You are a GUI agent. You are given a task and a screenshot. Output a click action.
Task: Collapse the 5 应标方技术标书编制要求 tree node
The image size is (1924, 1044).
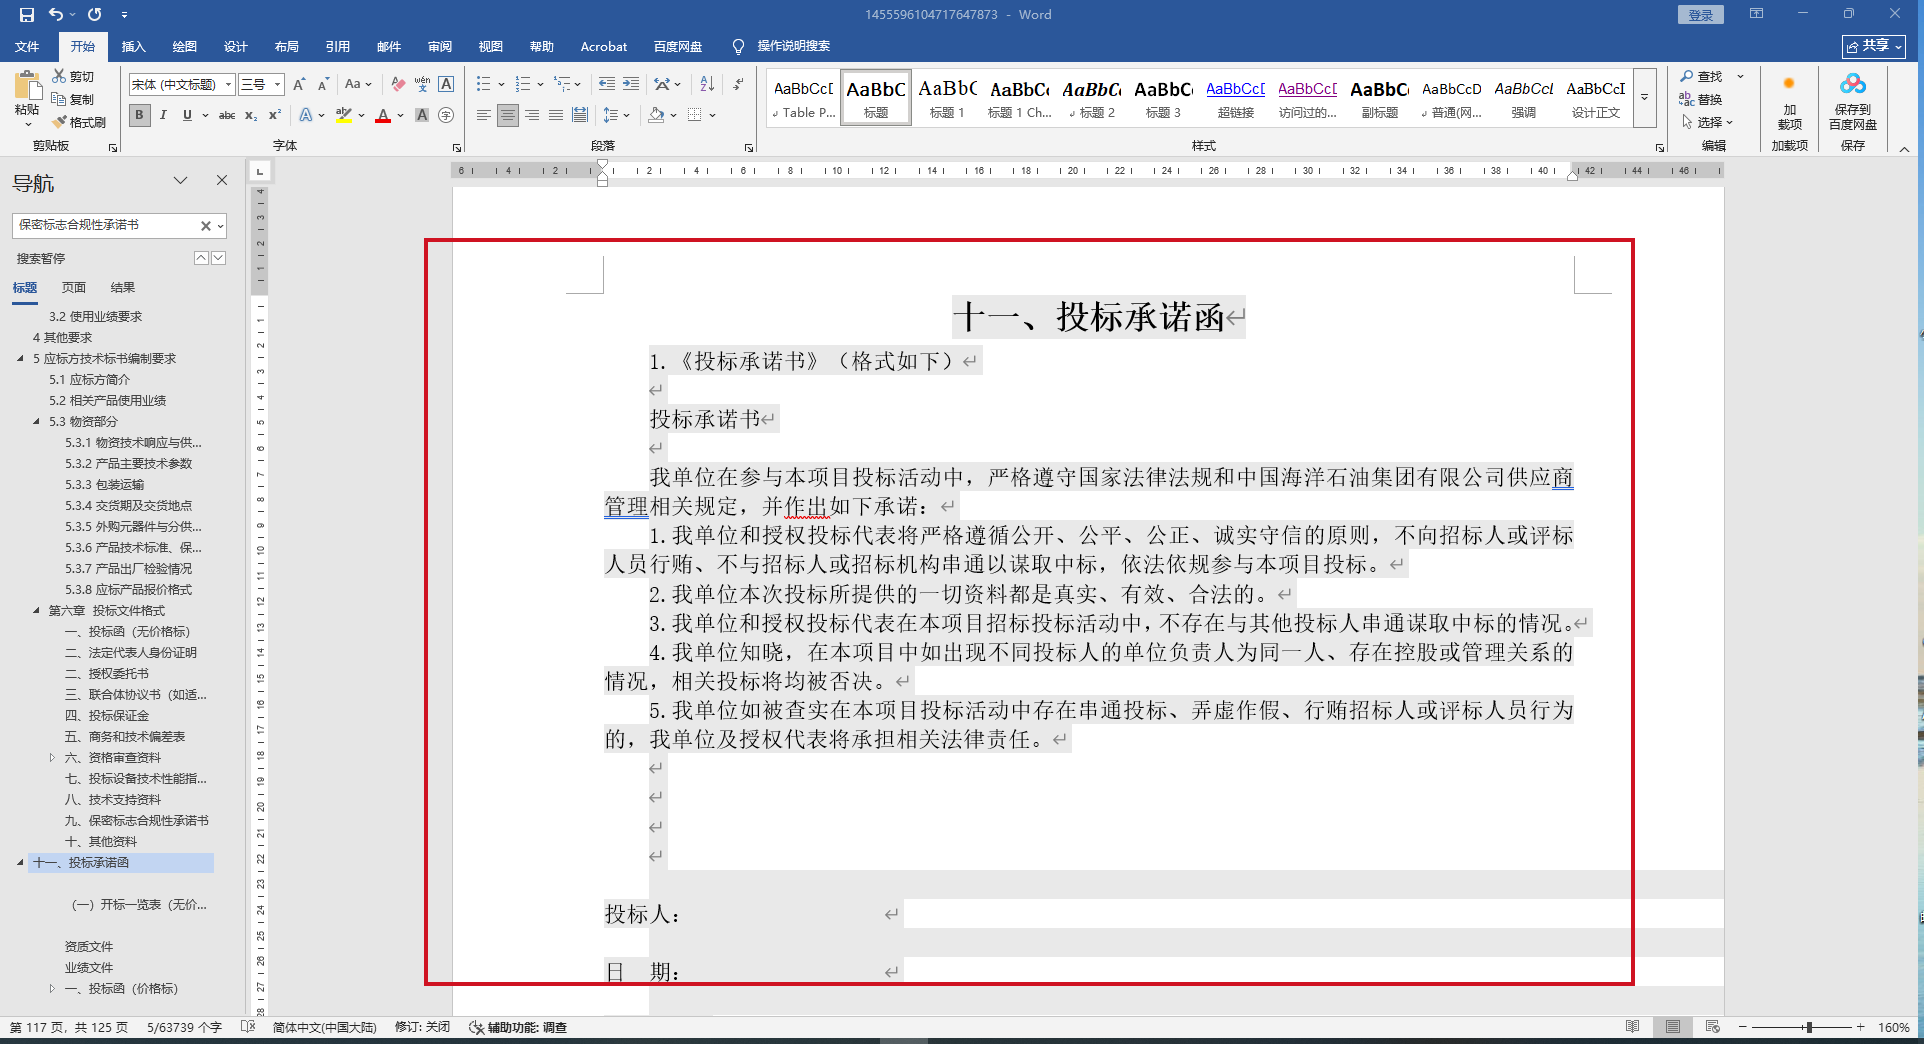(20, 358)
